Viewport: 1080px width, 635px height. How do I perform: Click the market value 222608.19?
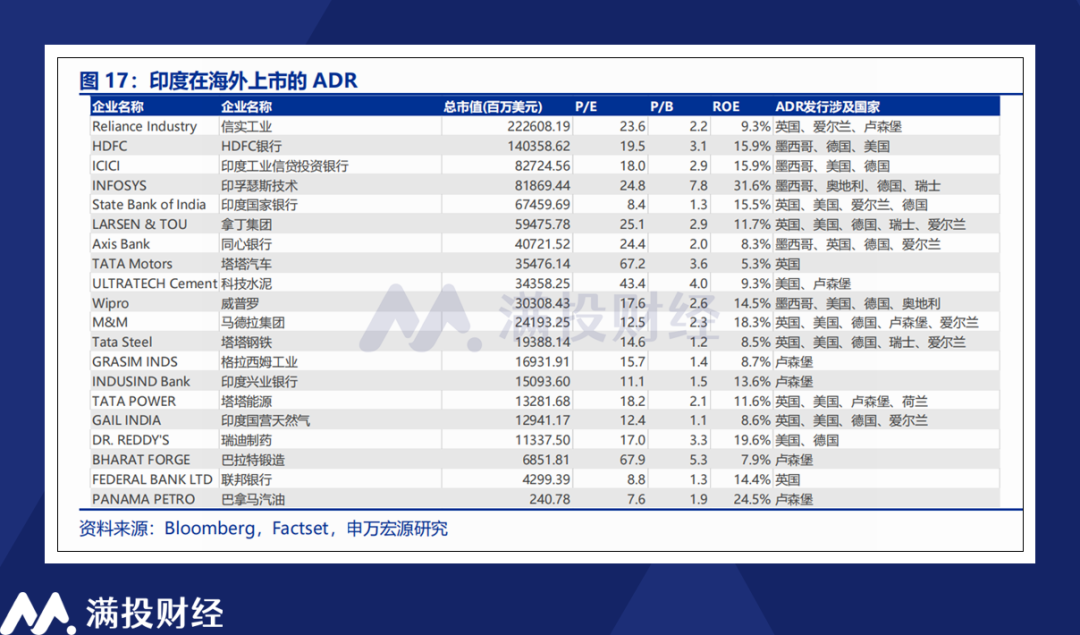pos(539,127)
